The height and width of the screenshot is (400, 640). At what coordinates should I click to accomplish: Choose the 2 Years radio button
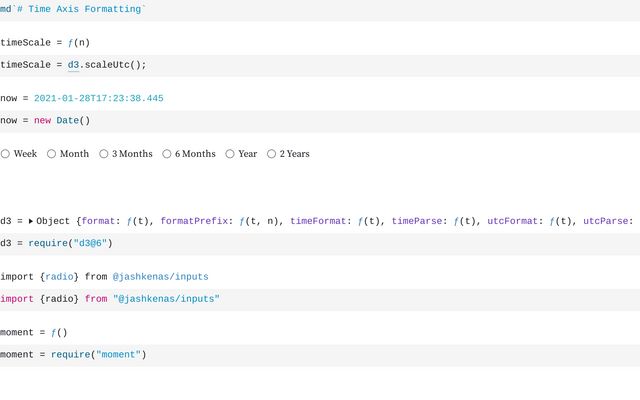[272, 154]
